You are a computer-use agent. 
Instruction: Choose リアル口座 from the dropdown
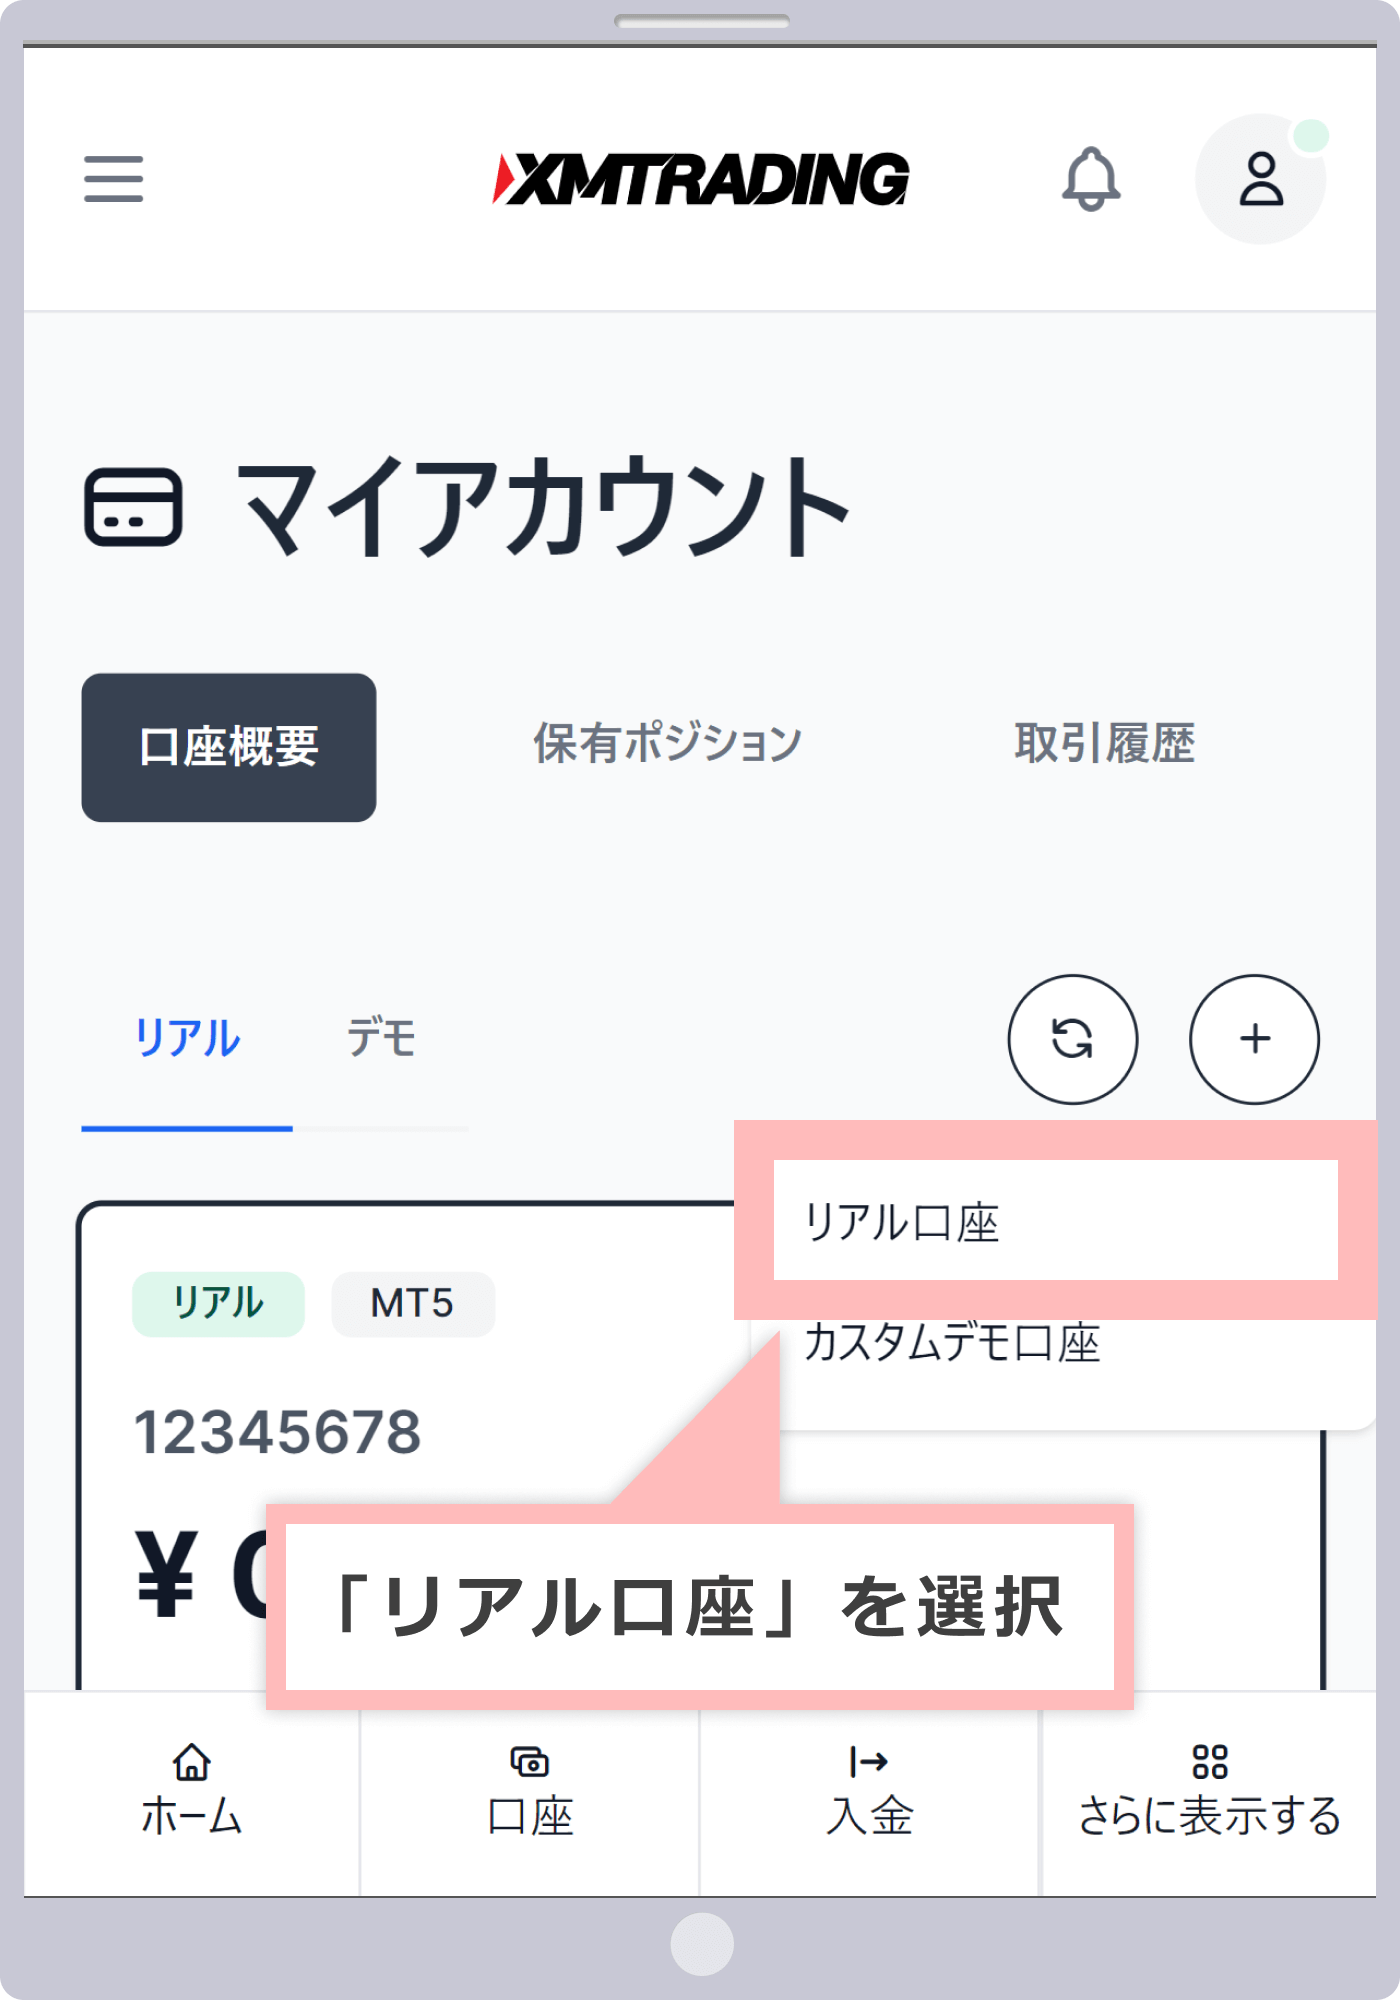pyautogui.click(x=1054, y=1222)
